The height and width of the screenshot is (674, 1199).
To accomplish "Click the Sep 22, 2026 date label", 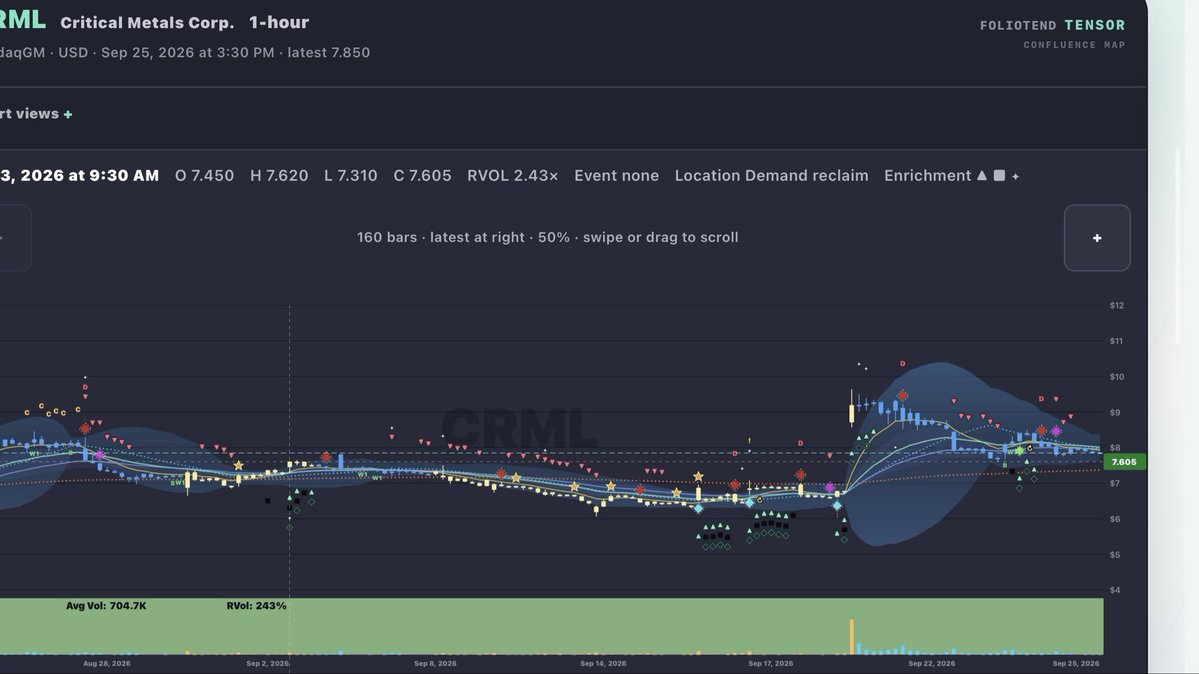I will point(931,663).
